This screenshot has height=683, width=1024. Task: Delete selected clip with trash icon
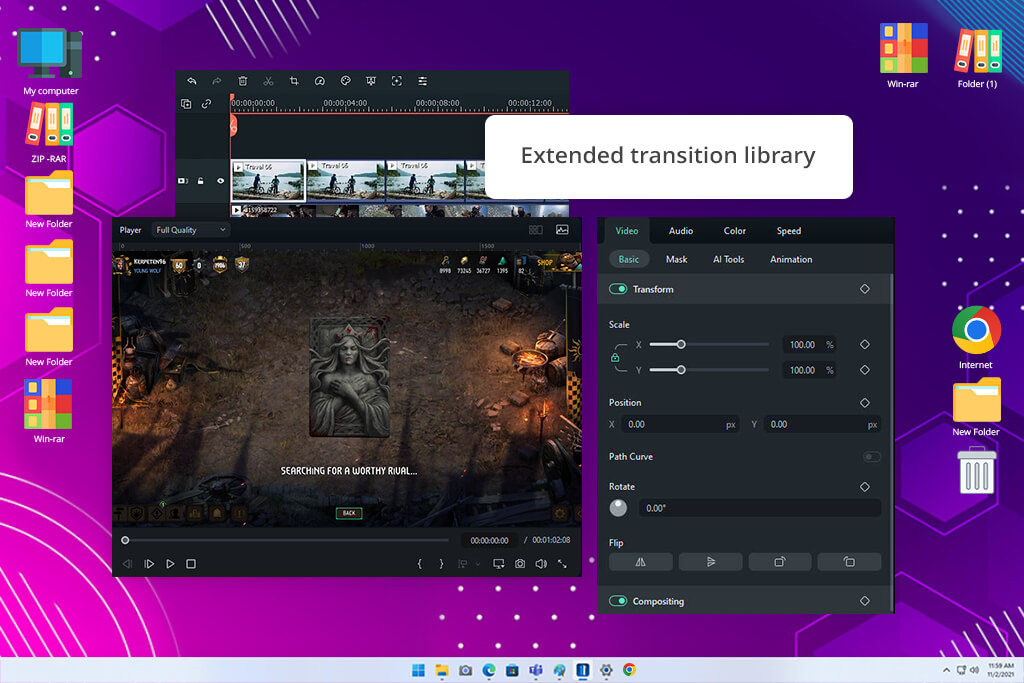click(242, 81)
